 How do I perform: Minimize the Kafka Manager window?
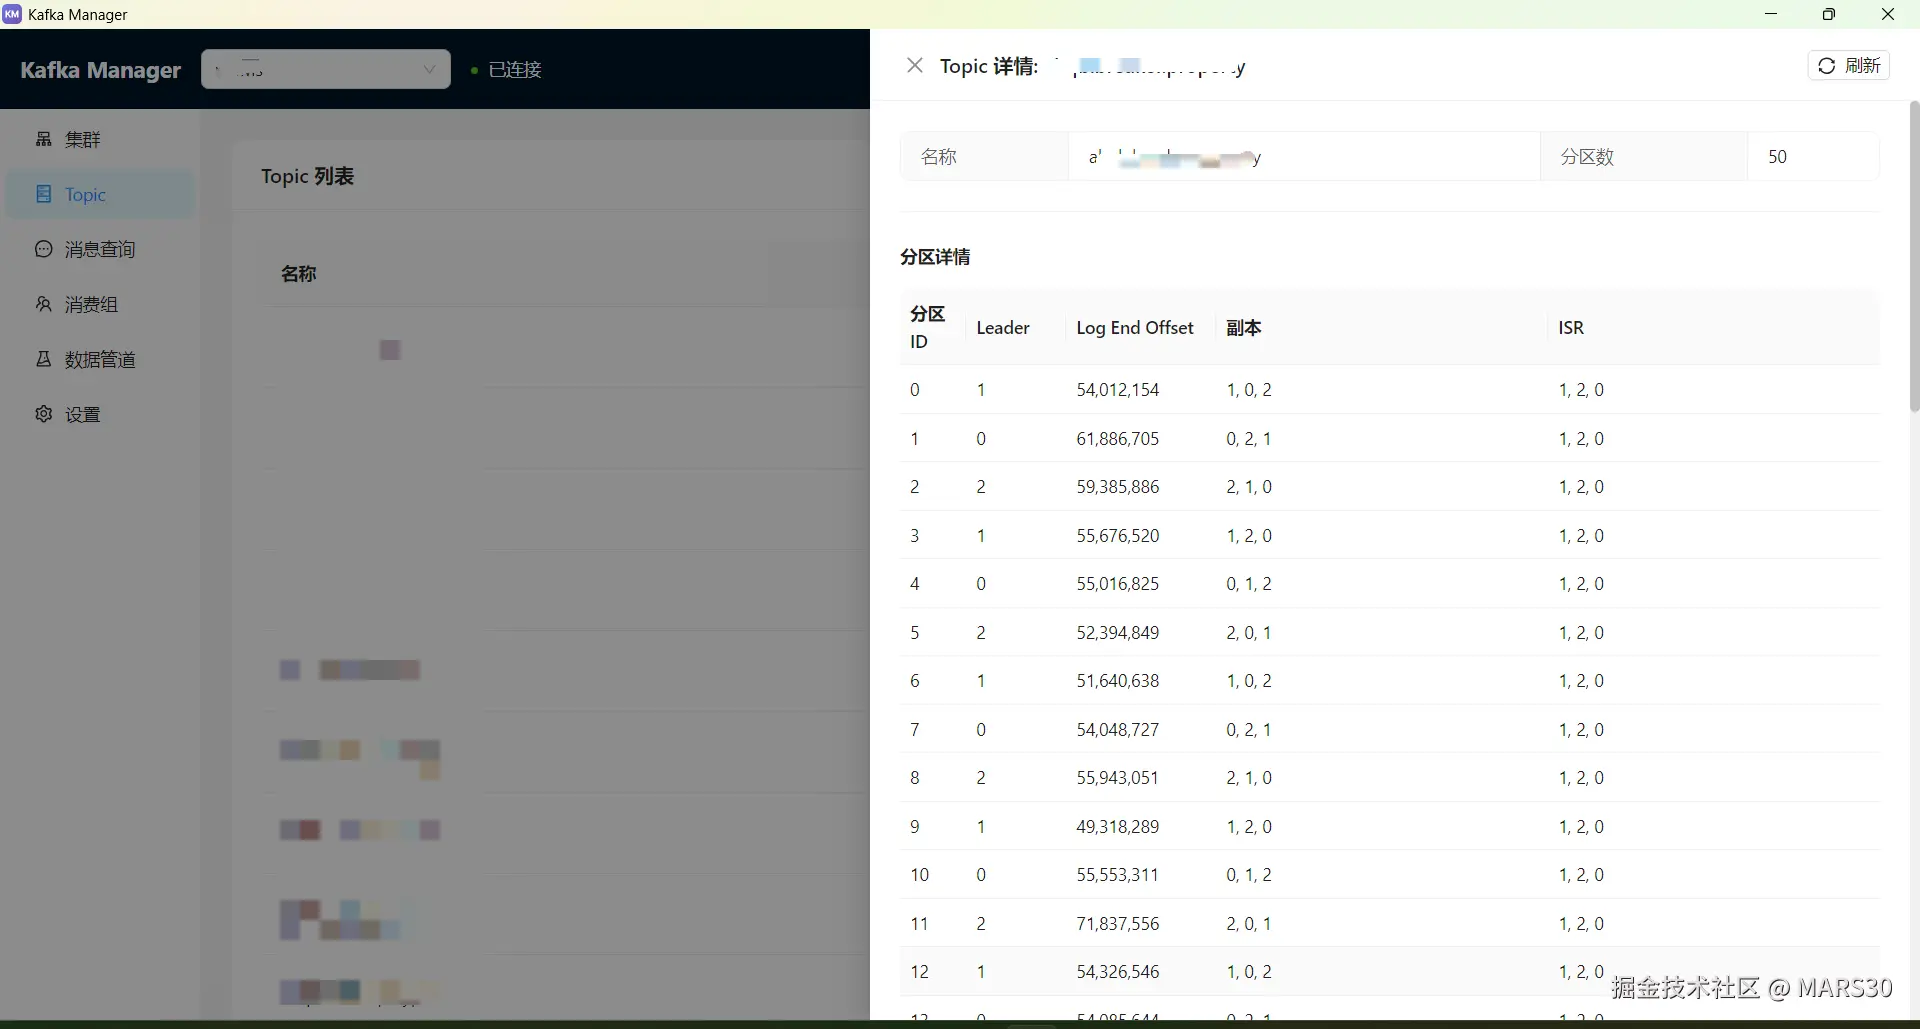pyautogui.click(x=1771, y=14)
